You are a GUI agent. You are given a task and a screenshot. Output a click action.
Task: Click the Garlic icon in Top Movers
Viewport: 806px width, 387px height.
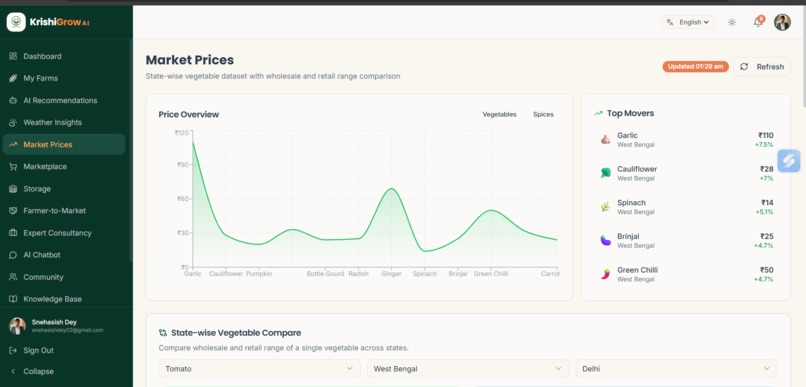point(606,139)
